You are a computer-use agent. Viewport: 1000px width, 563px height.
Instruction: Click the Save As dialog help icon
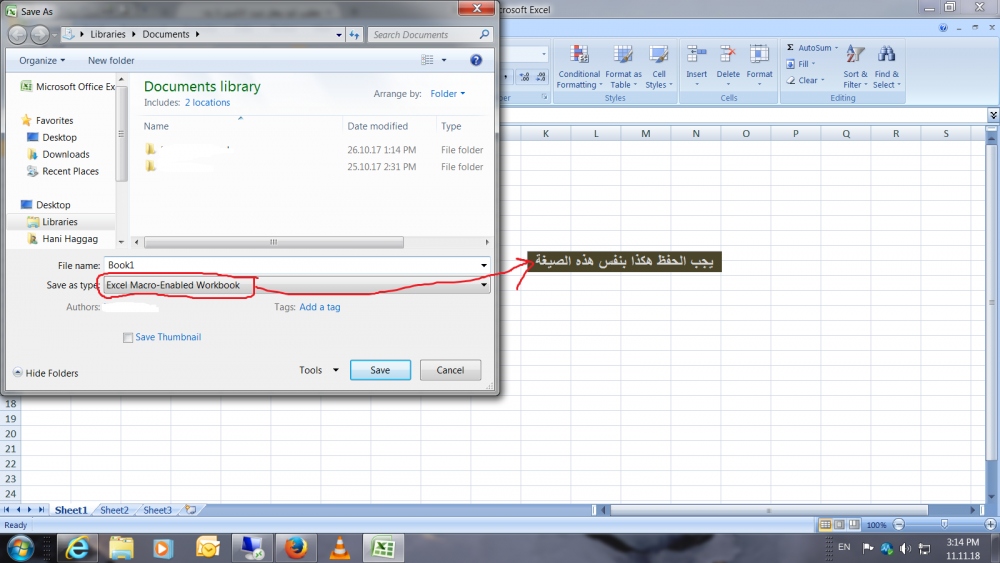[x=476, y=60]
